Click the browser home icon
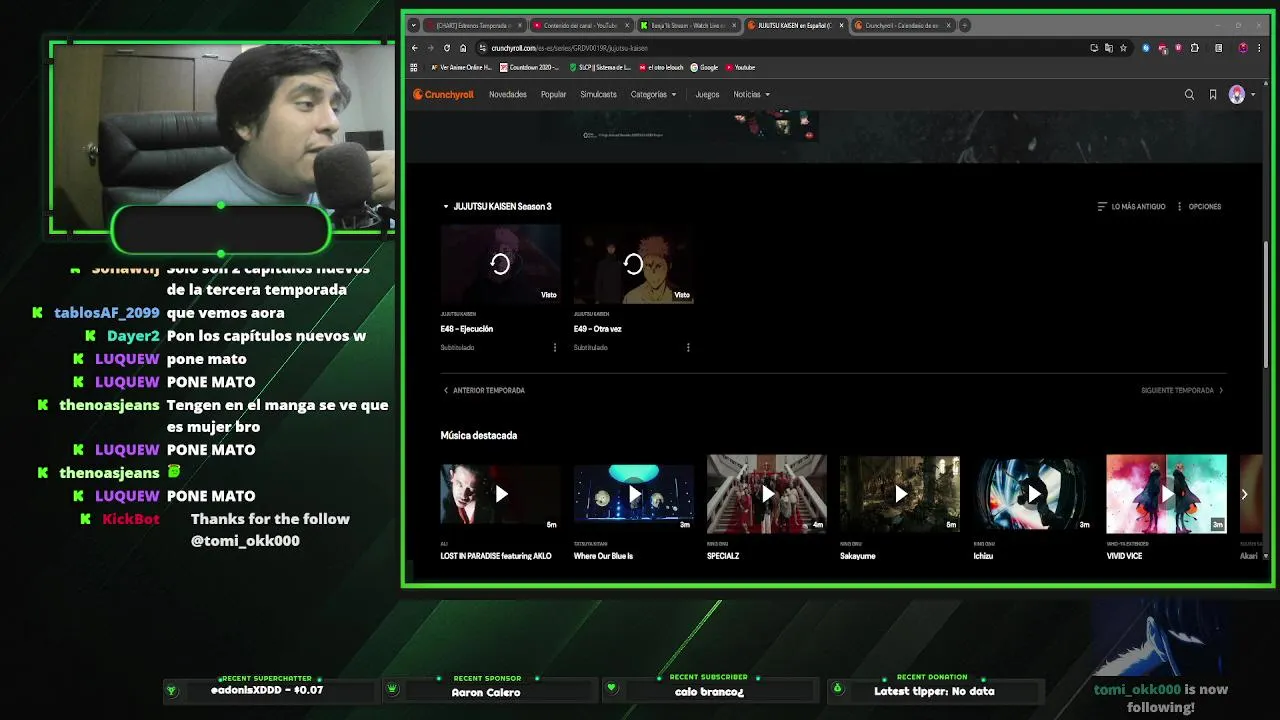The image size is (1280, 720). coord(463,48)
